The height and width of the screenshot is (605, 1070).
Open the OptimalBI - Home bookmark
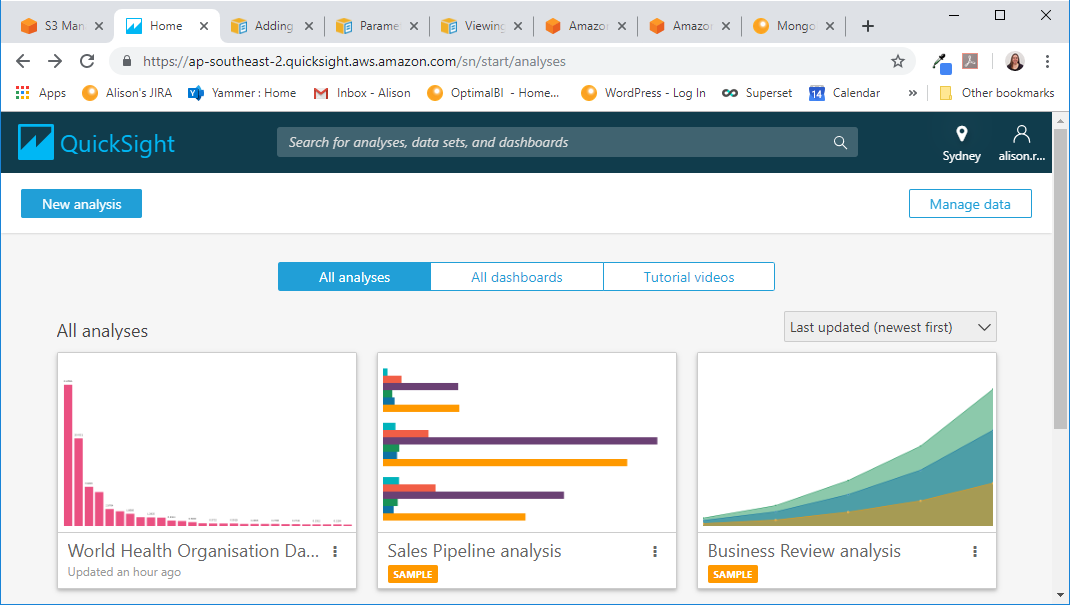click(x=493, y=93)
